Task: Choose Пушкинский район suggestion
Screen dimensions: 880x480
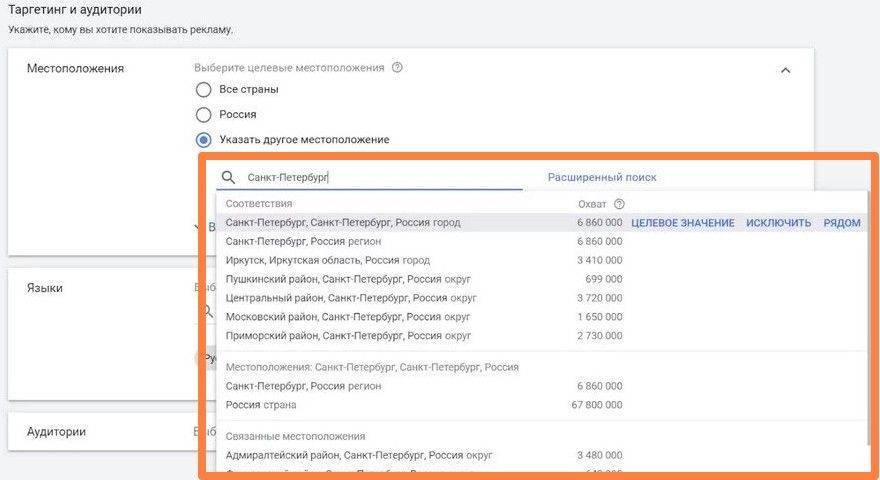Action: (348, 279)
